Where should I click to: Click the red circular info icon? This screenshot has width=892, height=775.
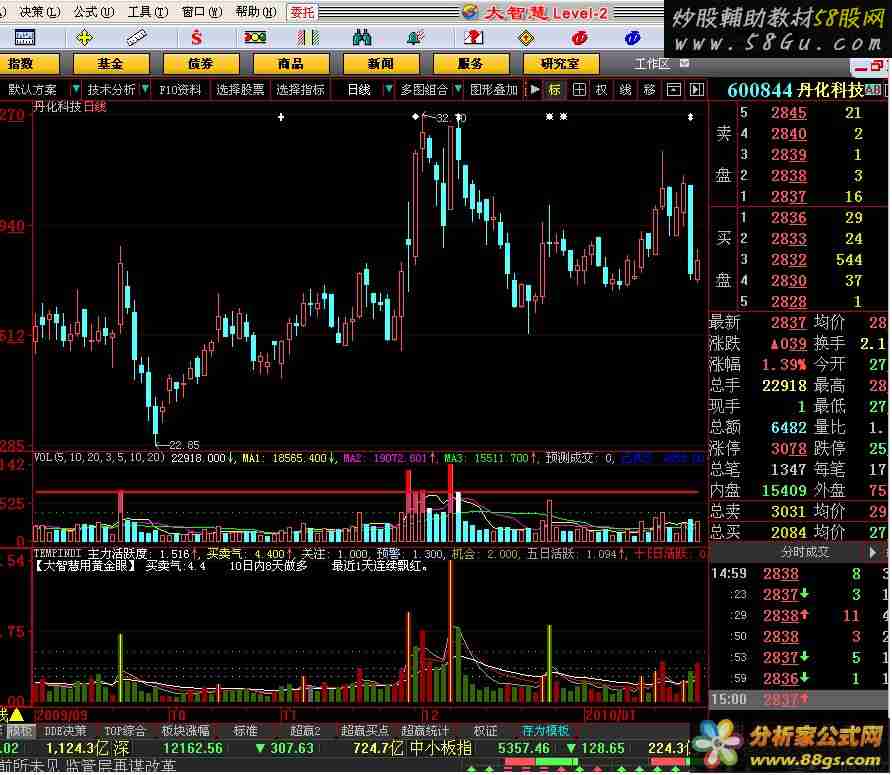click(579, 38)
